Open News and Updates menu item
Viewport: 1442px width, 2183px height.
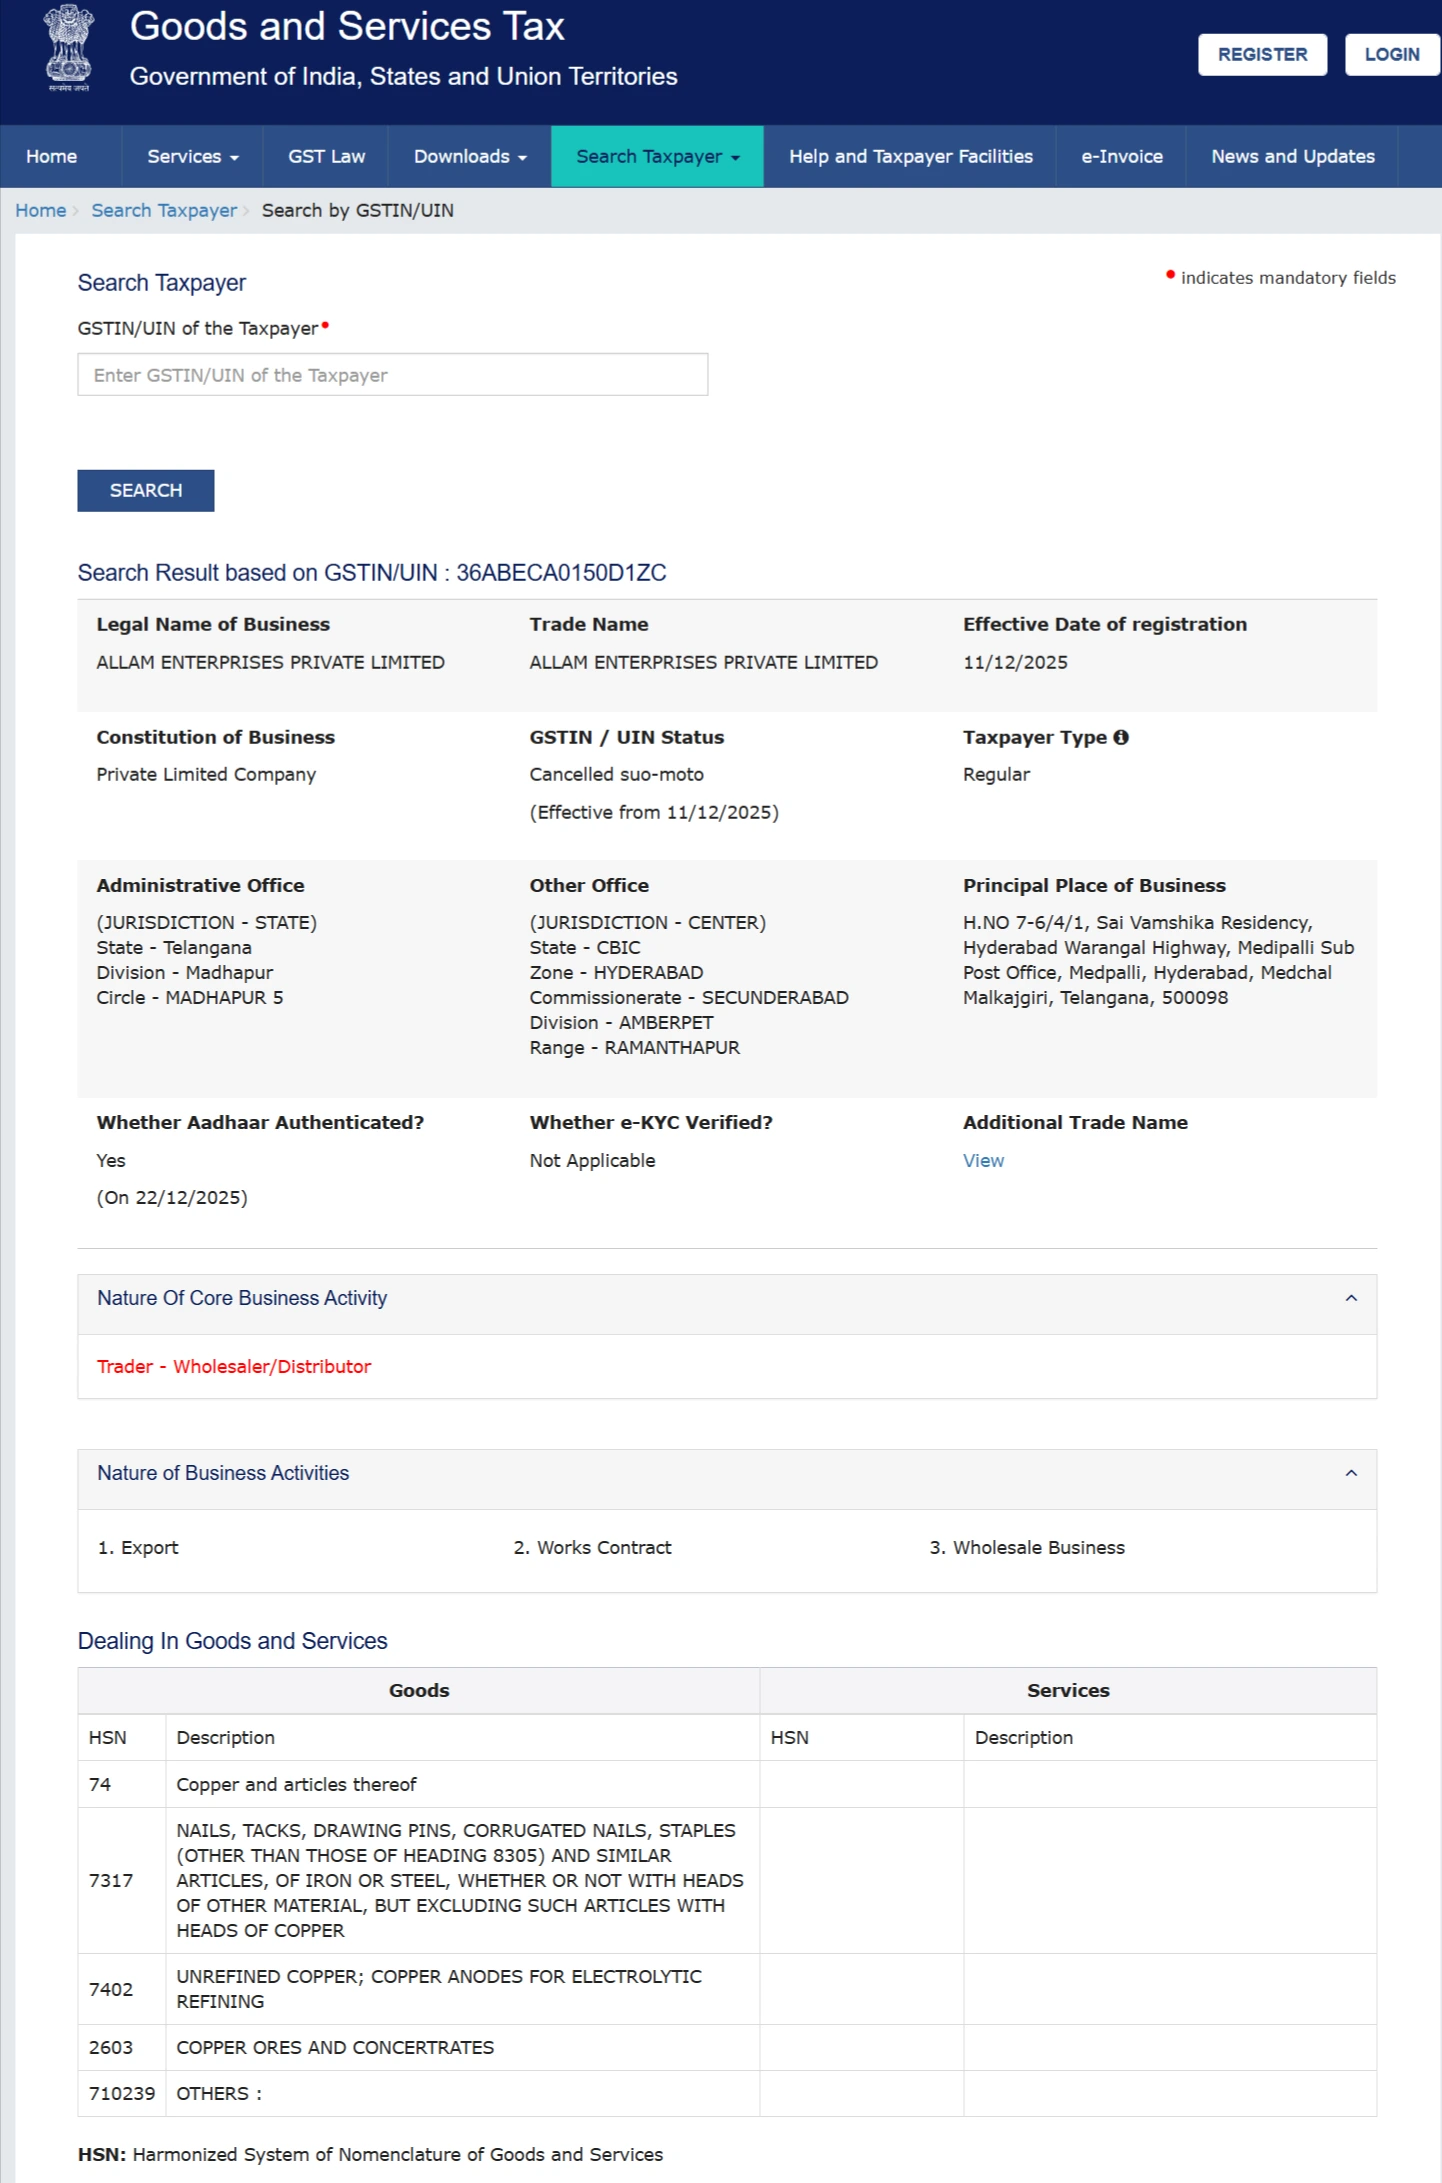pos(1292,156)
